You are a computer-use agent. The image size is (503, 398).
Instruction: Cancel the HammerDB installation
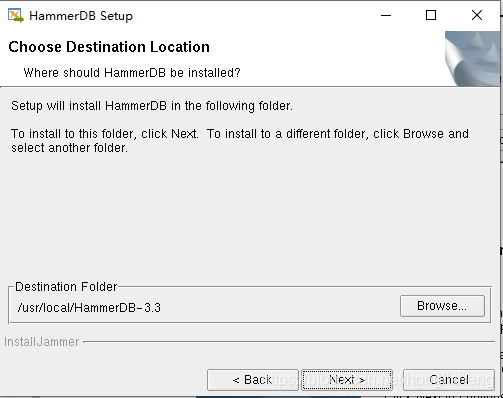[x=449, y=380]
